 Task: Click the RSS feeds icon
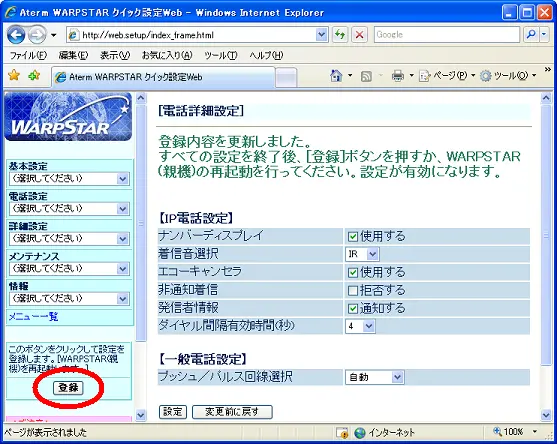(366, 76)
